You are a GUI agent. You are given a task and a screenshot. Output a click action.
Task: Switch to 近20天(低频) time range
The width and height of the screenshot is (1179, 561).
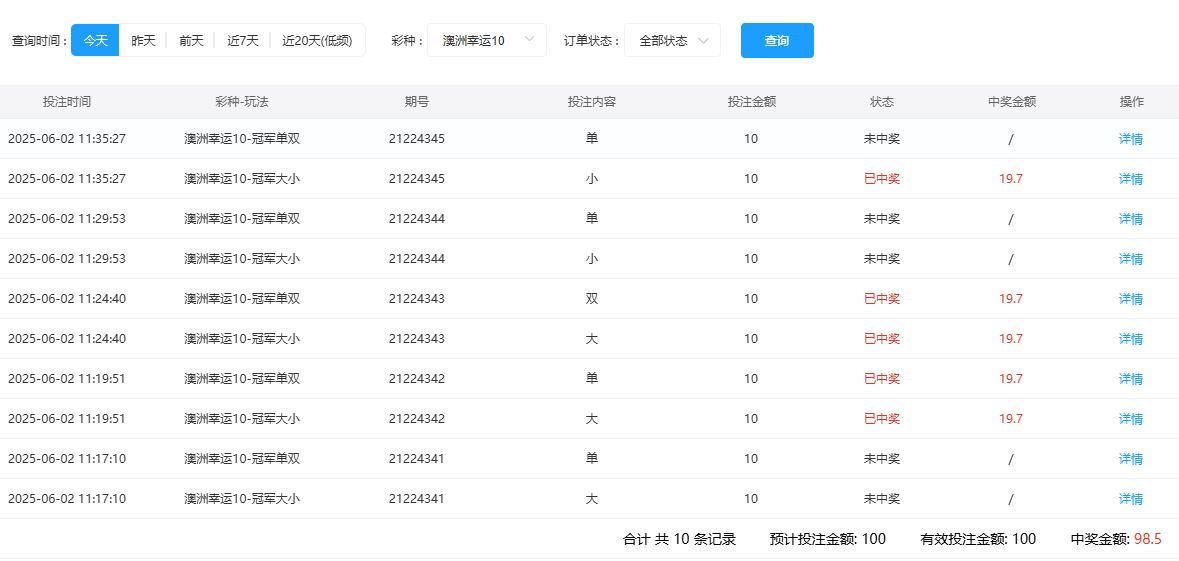[317, 41]
